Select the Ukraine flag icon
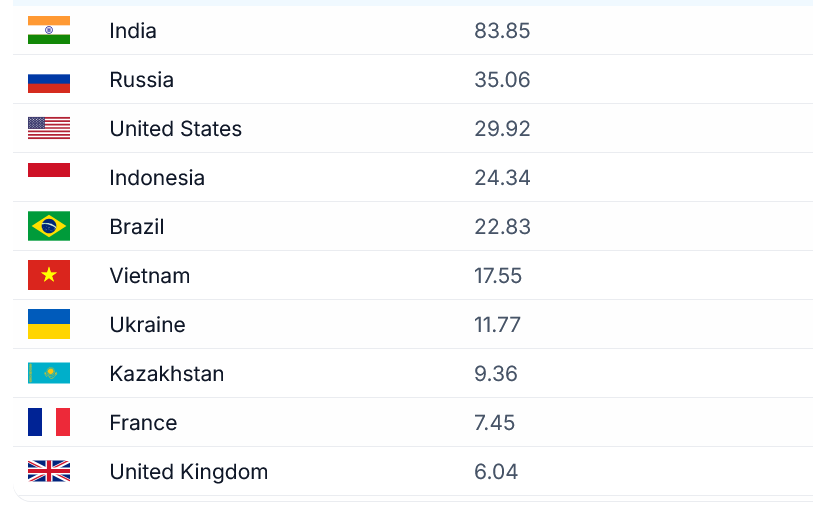Viewport: 813px width, 510px height. pyautogui.click(x=49, y=325)
